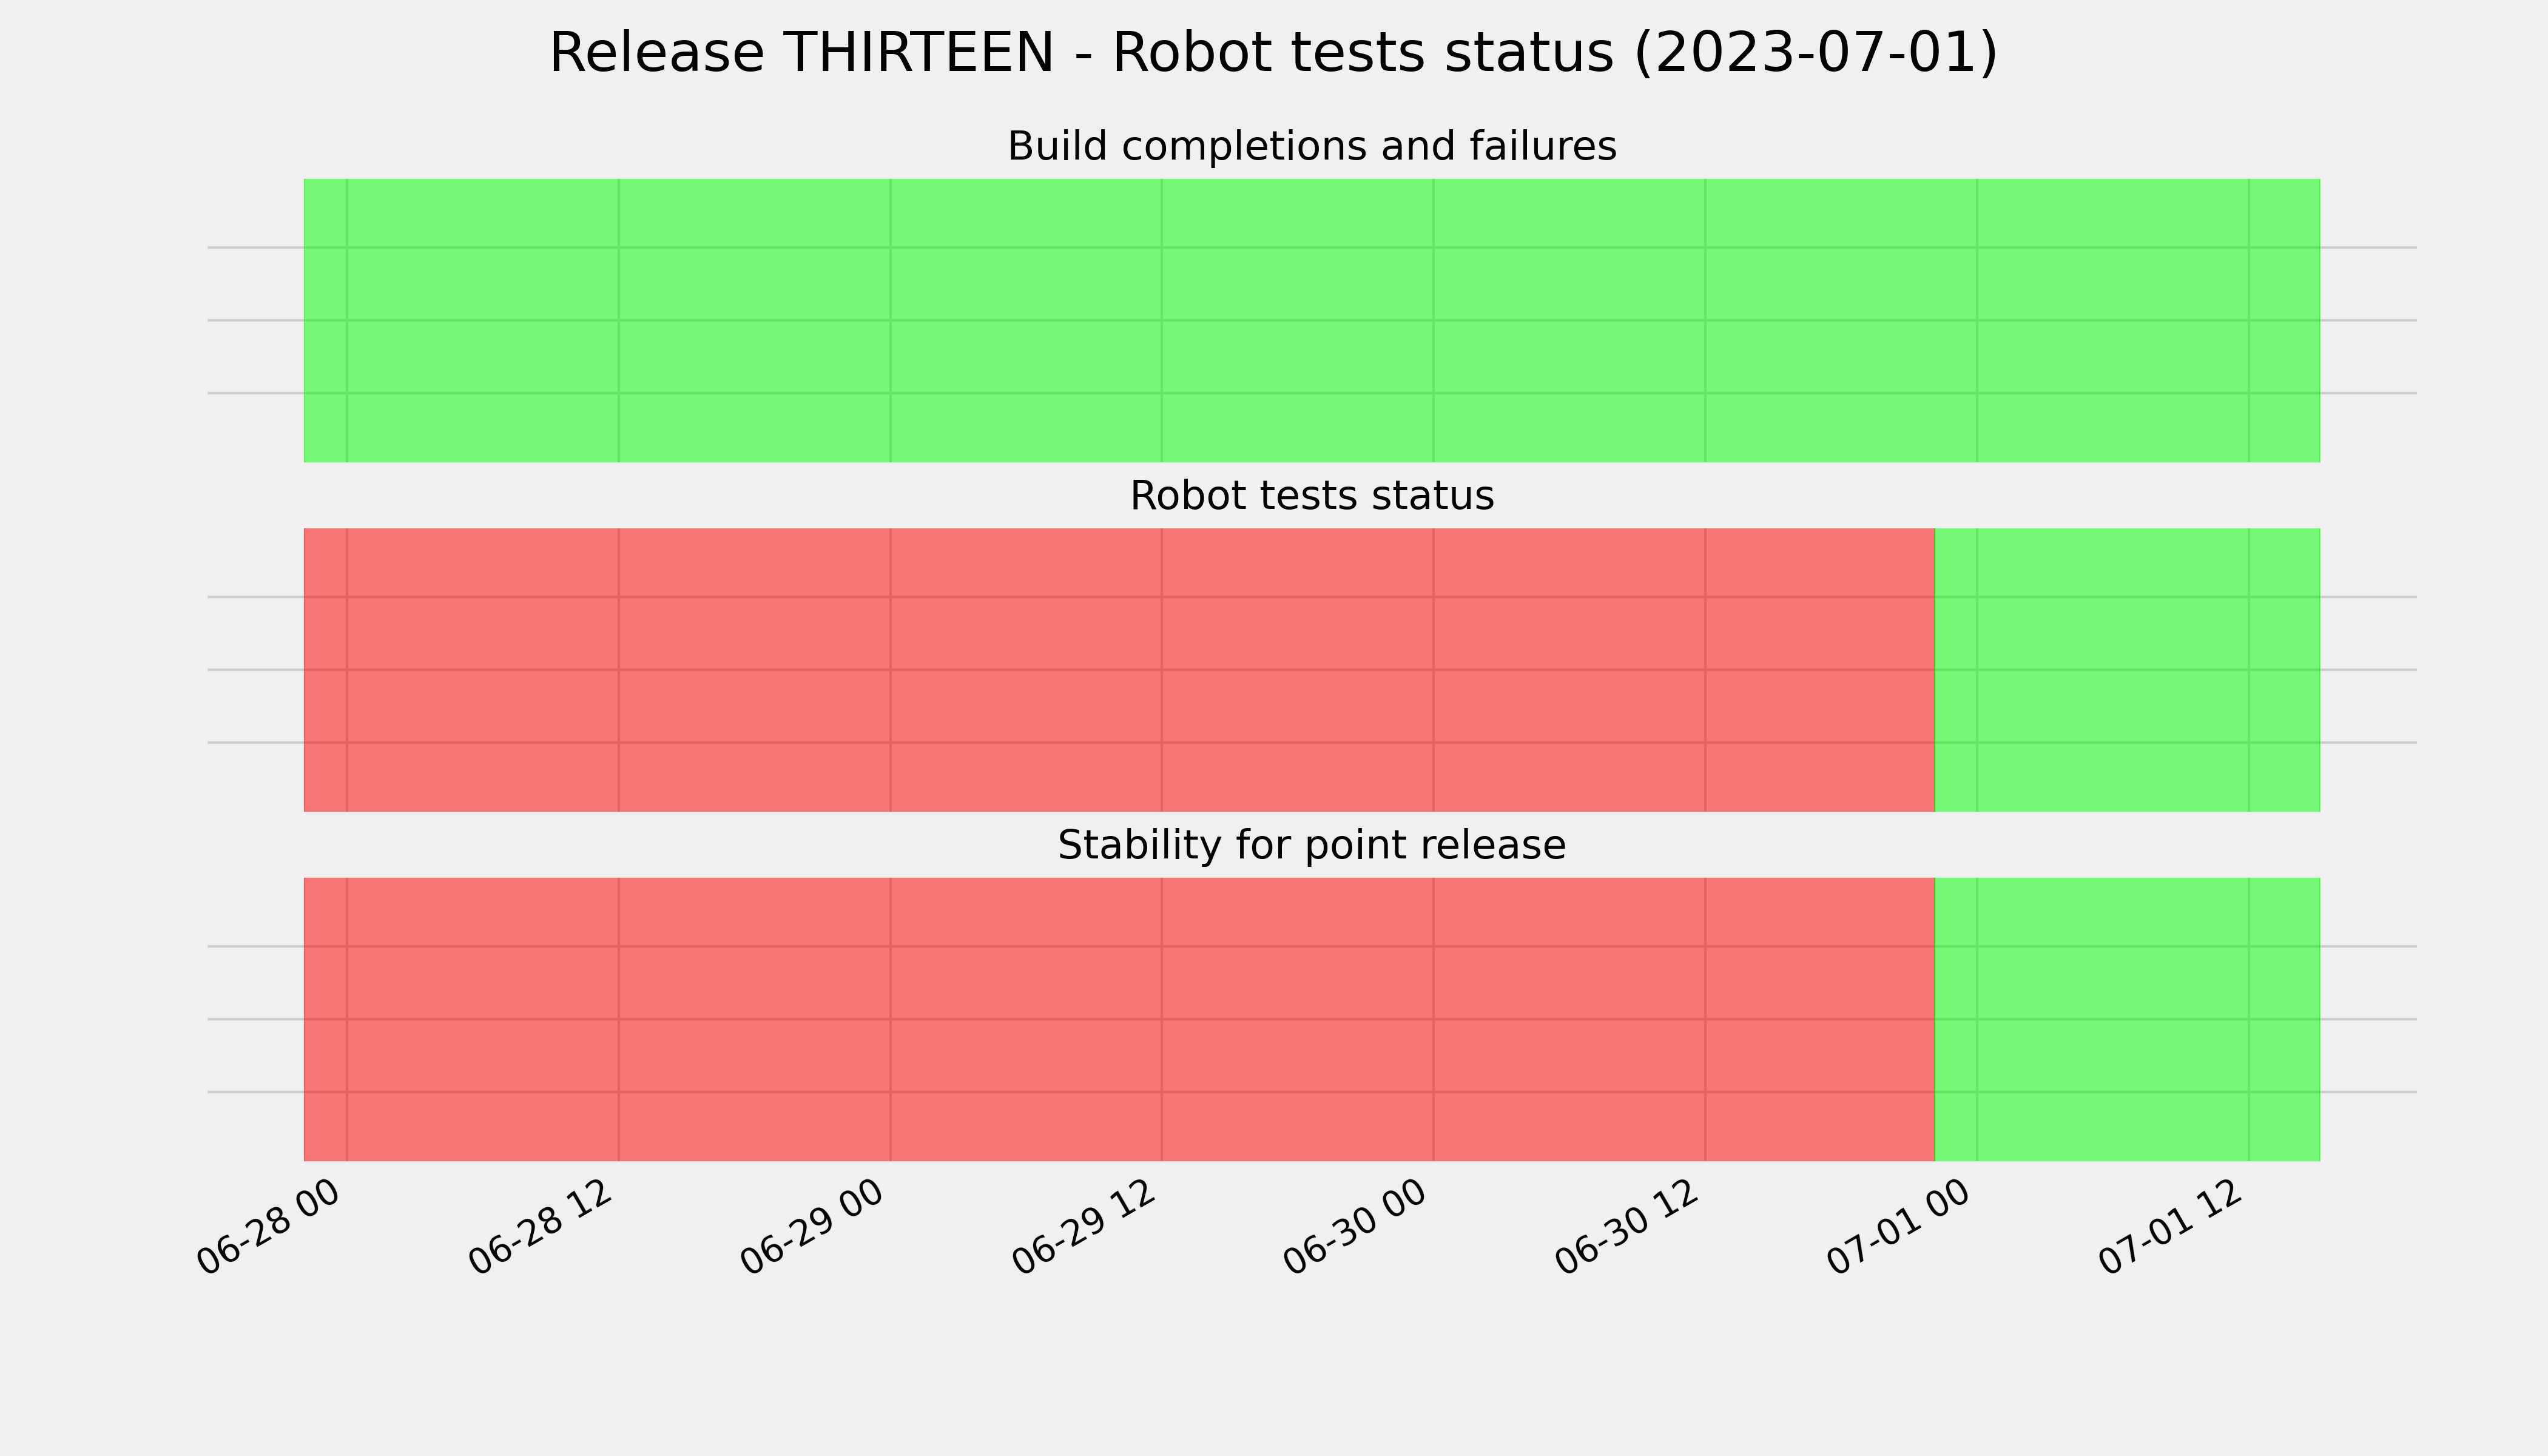Image resolution: width=2548 pixels, height=1456 pixels.
Task: Click the main chart title text
Action: tap(1273, 53)
